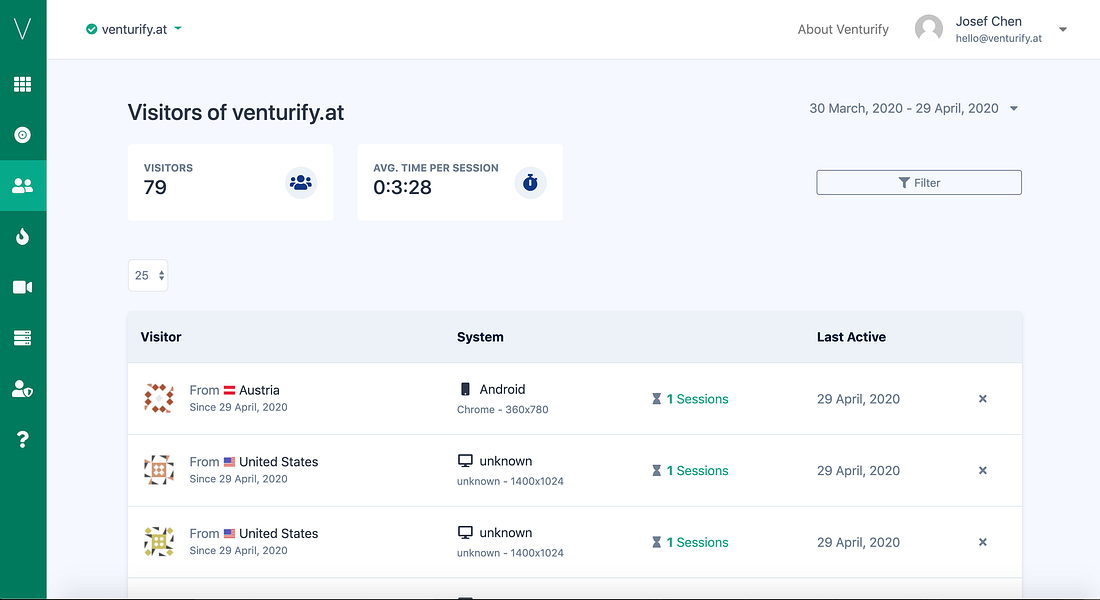Click the From Austria visitor name
Image resolution: width=1100 pixels, height=600 pixels.
pos(234,390)
